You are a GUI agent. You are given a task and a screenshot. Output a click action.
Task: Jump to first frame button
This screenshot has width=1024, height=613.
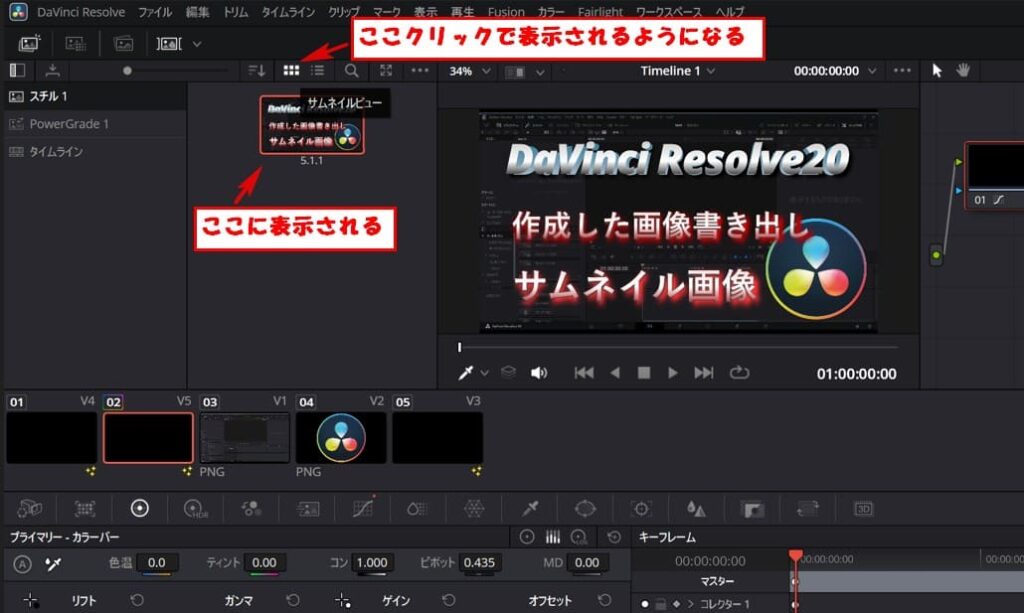pyautogui.click(x=584, y=373)
